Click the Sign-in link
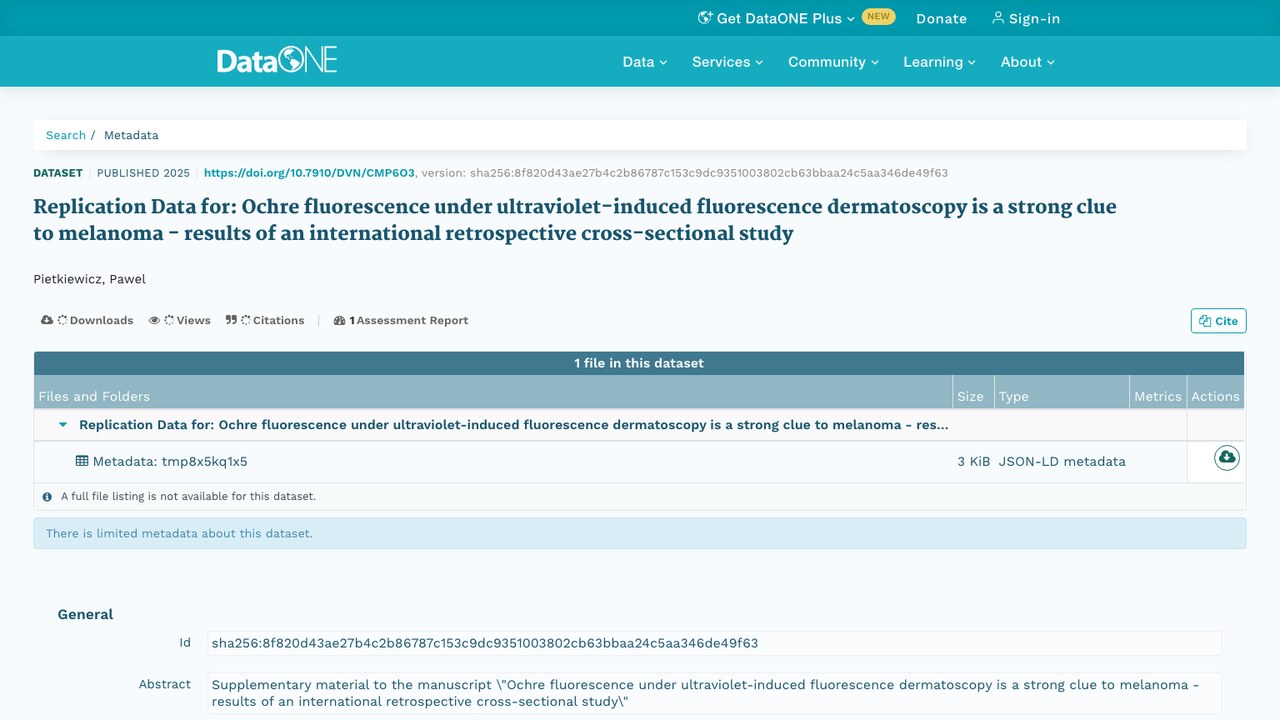 point(1026,18)
